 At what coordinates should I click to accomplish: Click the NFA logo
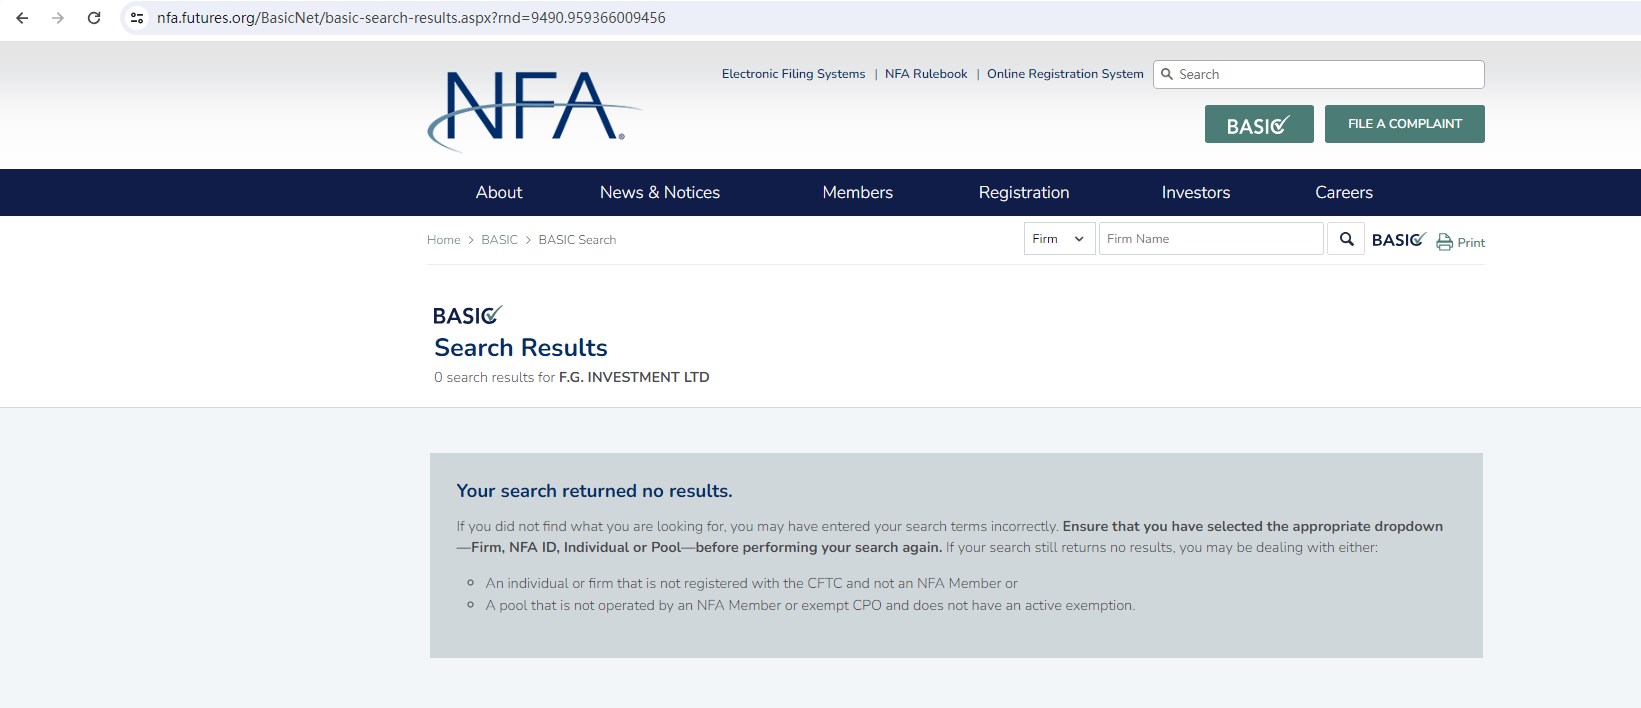coord(533,110)
